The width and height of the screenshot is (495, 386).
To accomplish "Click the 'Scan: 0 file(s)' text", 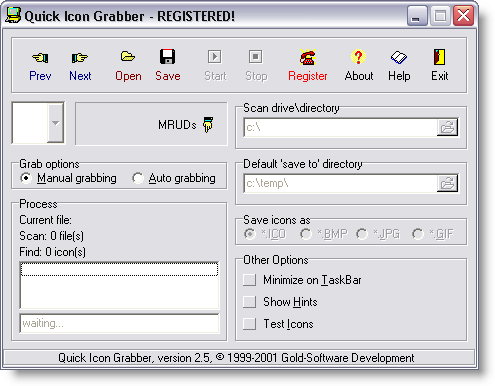I will (x=52, y=236).
